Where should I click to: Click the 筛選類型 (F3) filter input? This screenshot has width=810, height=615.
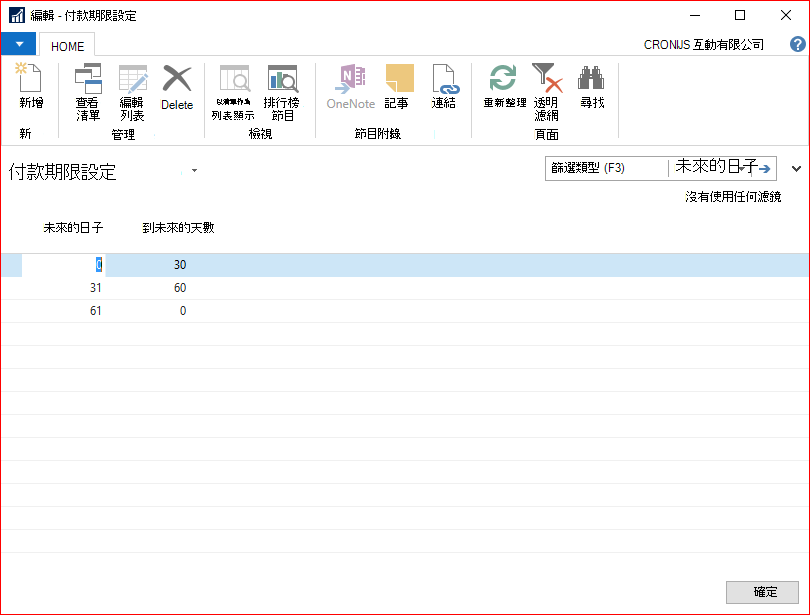pos(606,168)
